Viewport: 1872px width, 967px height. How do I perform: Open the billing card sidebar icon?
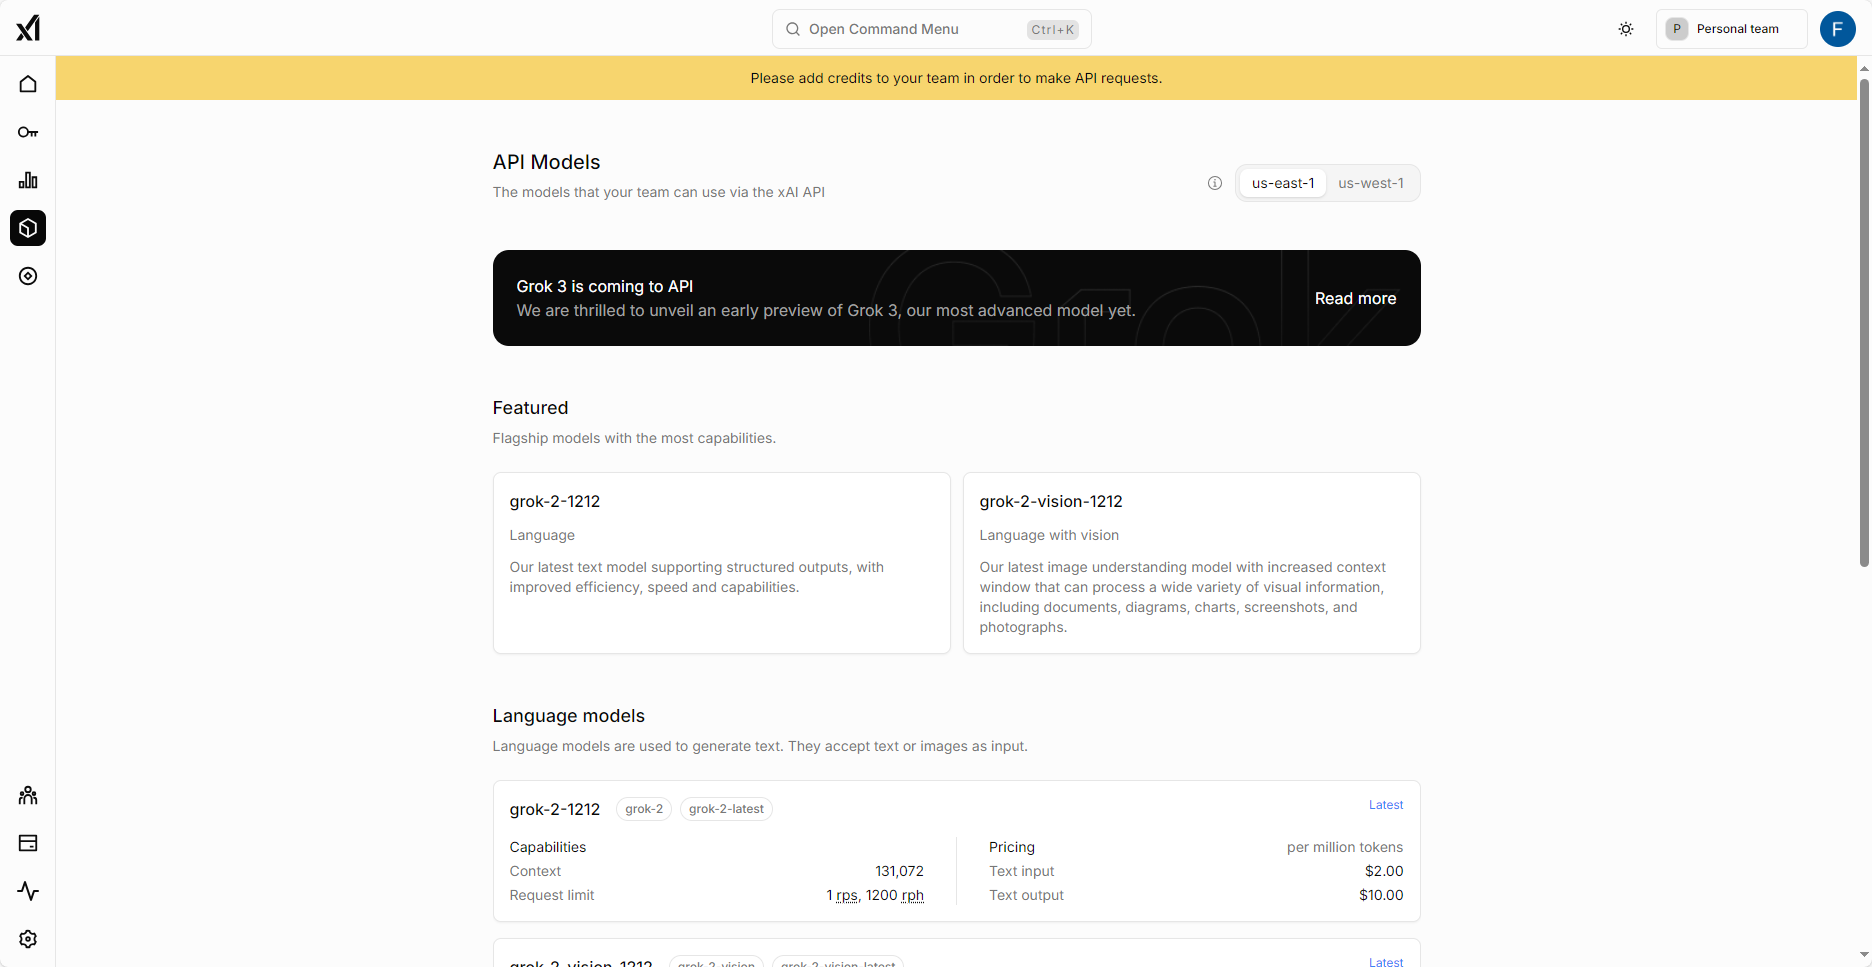[x=28, y=843]
